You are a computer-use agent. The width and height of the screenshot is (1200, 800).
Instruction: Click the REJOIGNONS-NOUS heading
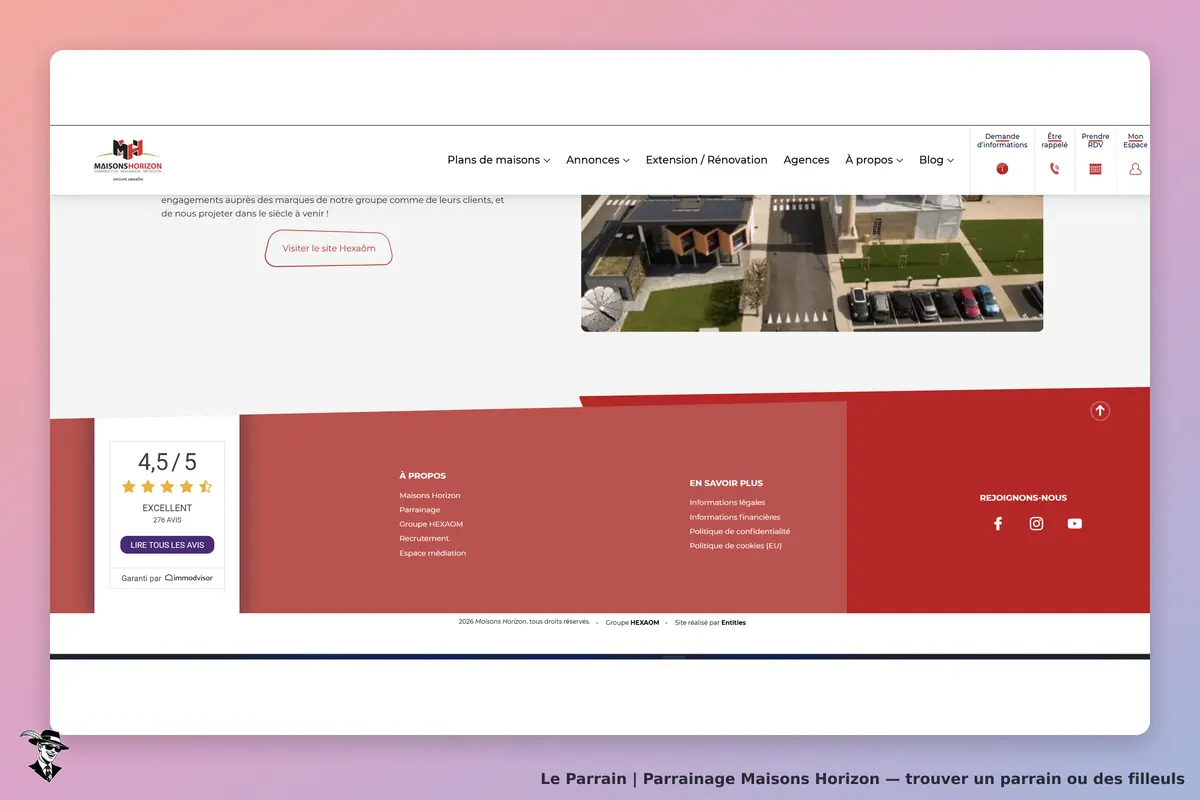point(1023,498)
